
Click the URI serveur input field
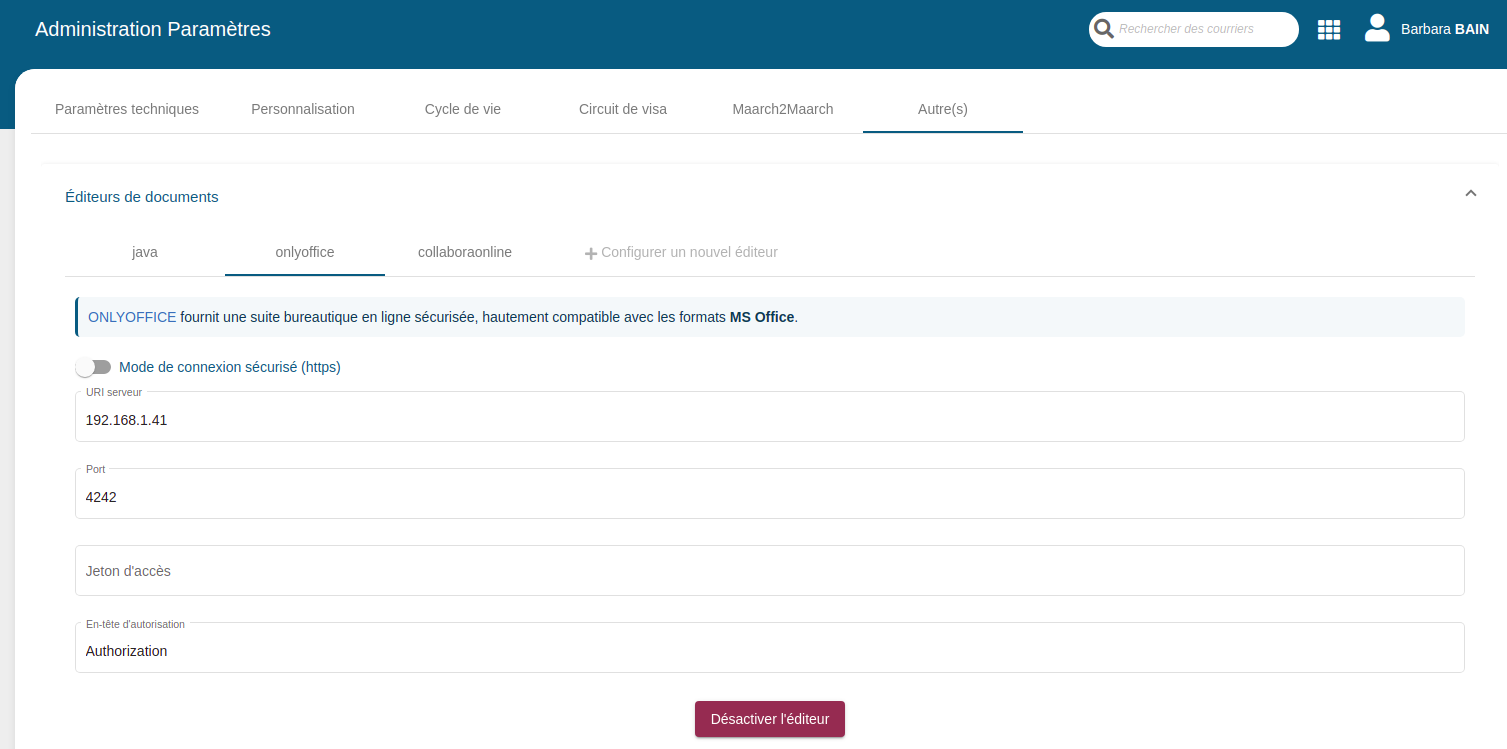pos(769,420)
